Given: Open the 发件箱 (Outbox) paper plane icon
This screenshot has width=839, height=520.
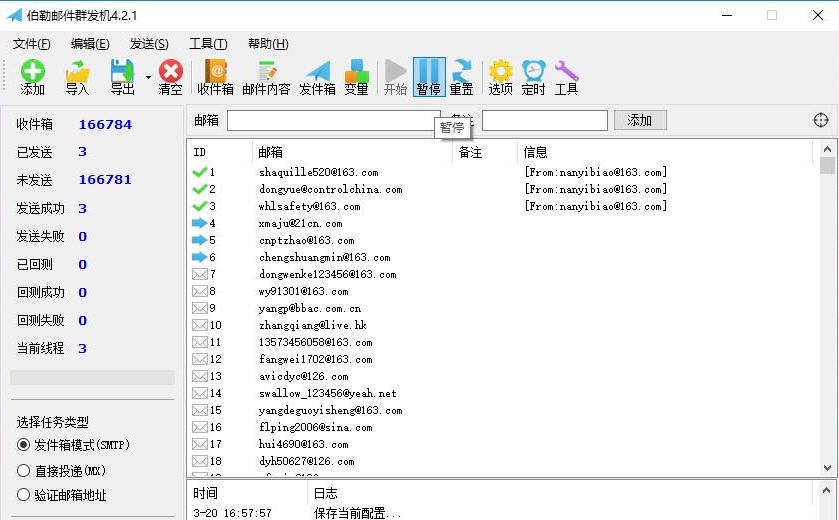Looking at the screenshot, I should tap(317, 78).
